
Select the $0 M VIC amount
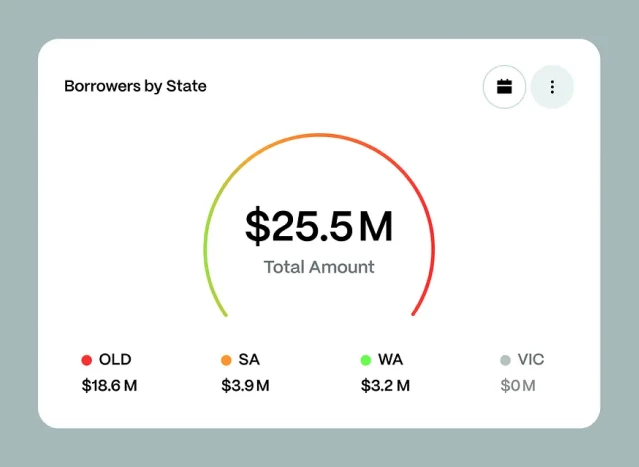(x=518, y=386)
